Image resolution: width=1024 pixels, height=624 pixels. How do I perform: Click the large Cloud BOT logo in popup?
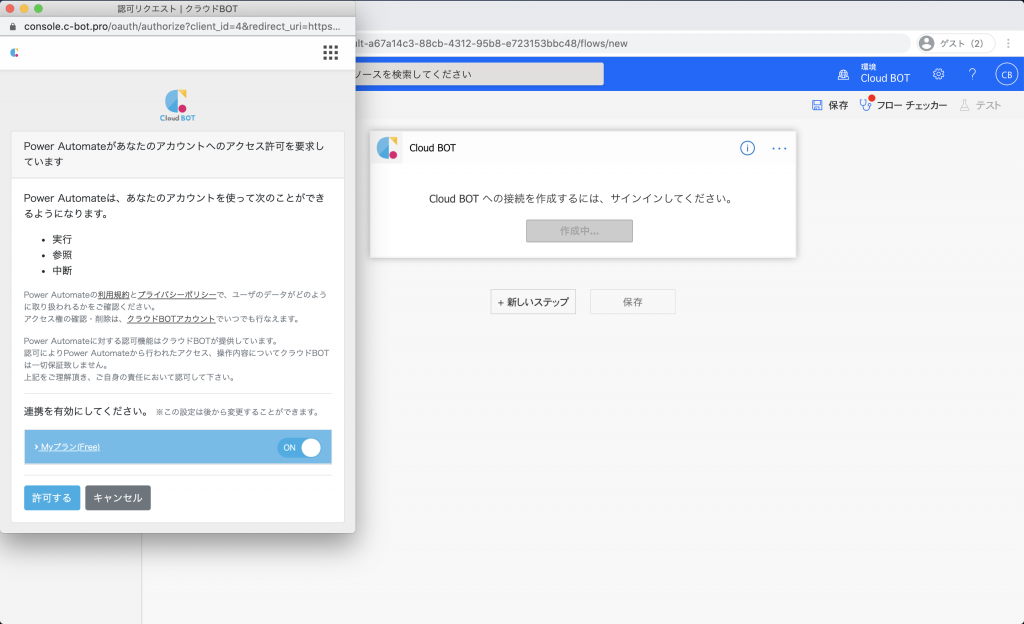pyautogui.click(x=178, y=106)
